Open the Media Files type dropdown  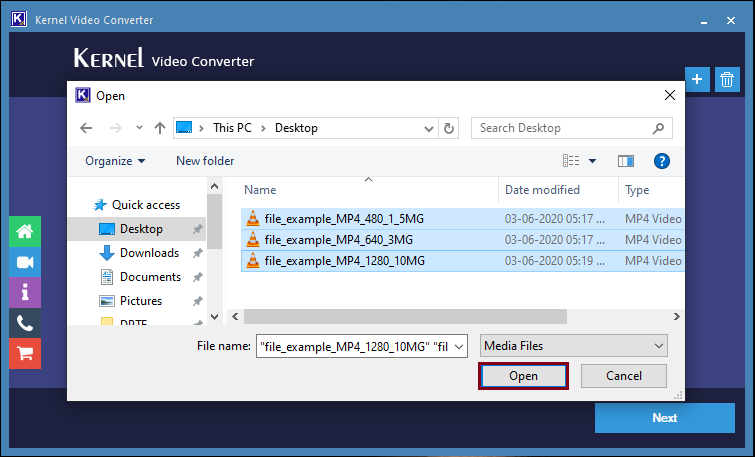tap(573, 346)
